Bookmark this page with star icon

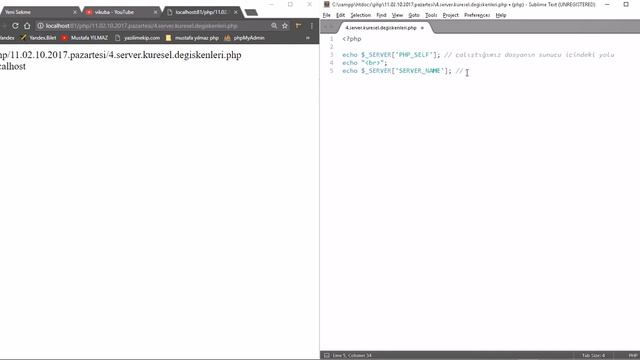pos(285,26)
